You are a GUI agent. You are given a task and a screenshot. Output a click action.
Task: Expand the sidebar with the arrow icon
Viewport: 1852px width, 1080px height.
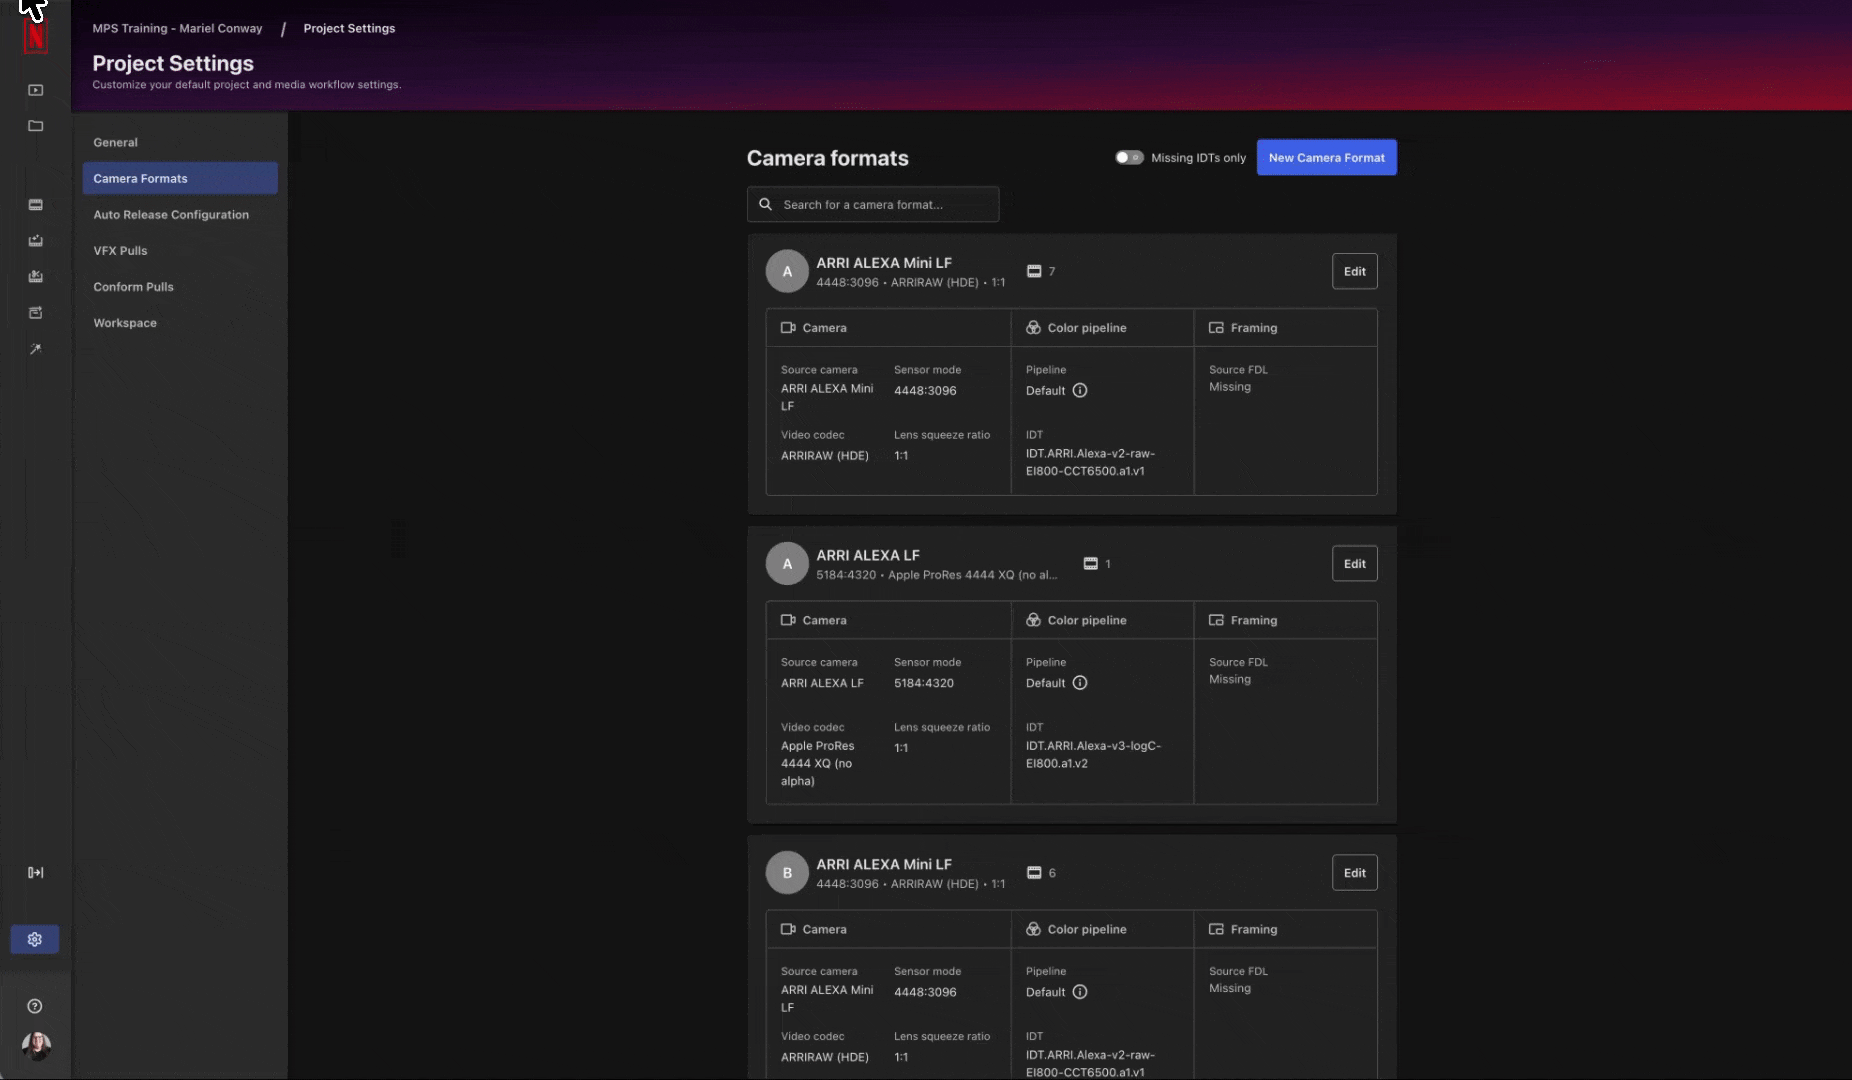tap(36, 873)
